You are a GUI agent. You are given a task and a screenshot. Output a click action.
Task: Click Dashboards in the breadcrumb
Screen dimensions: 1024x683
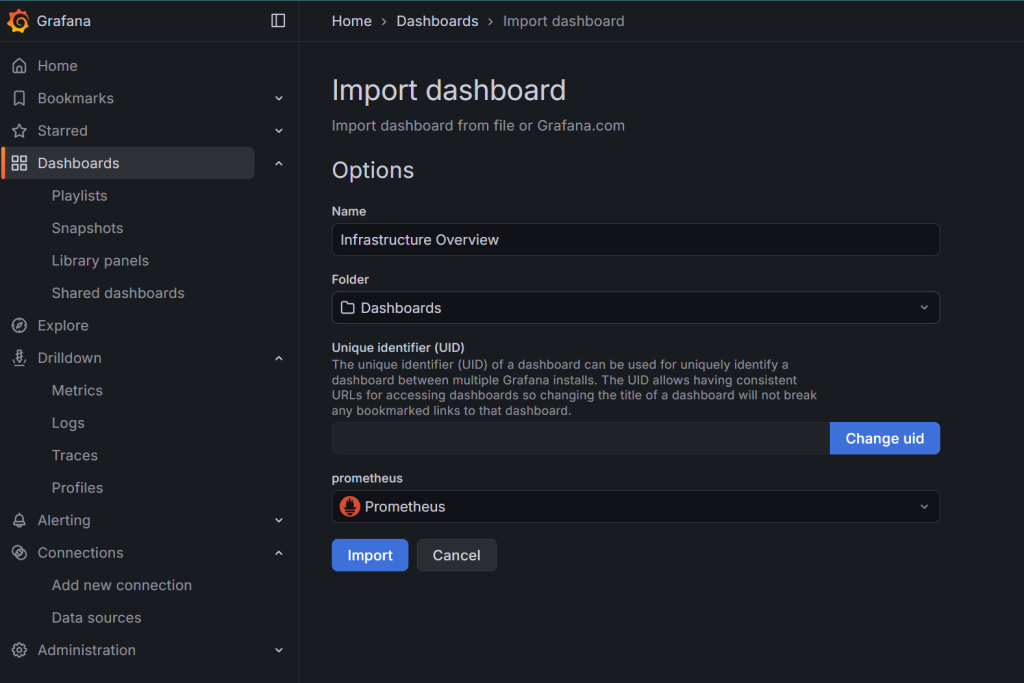coord(437,20)
